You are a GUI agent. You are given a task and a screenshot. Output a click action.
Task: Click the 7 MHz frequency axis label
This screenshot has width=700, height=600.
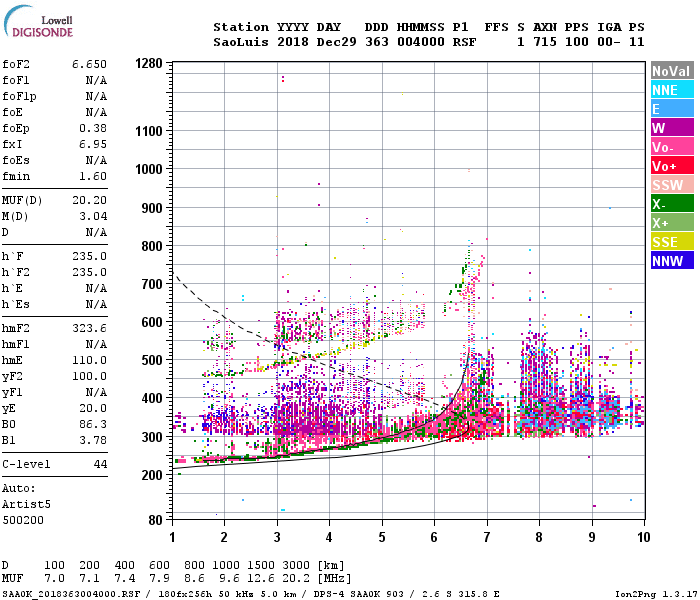(487, 537)
